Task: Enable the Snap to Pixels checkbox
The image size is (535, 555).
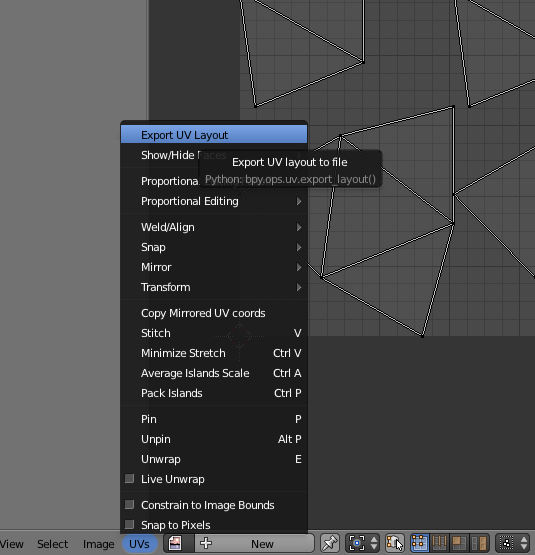Action: coord(130,525)
